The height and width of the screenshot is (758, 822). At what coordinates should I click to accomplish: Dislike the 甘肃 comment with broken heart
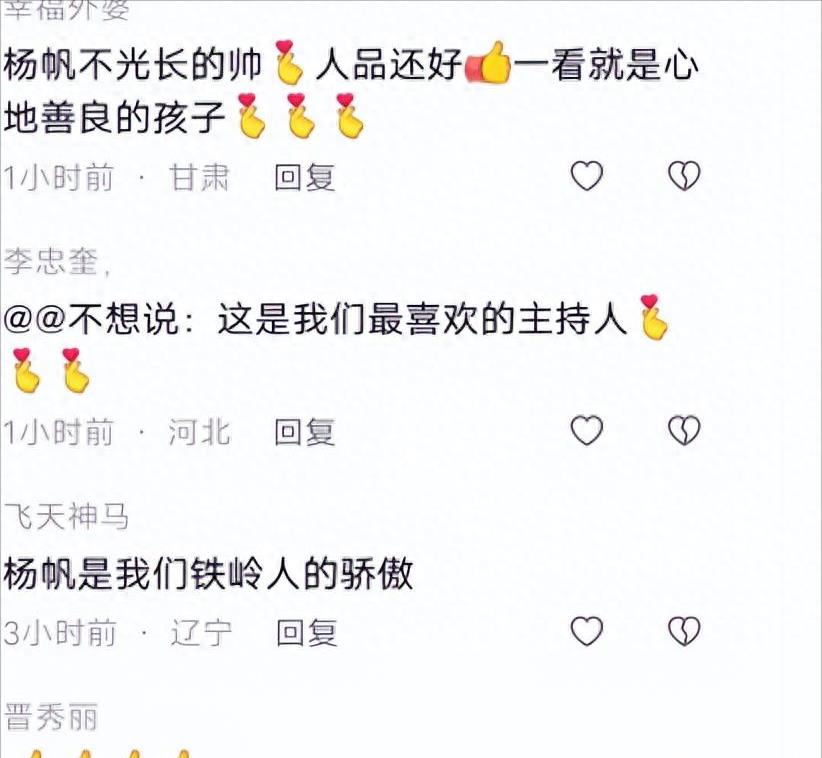(684, 176)
